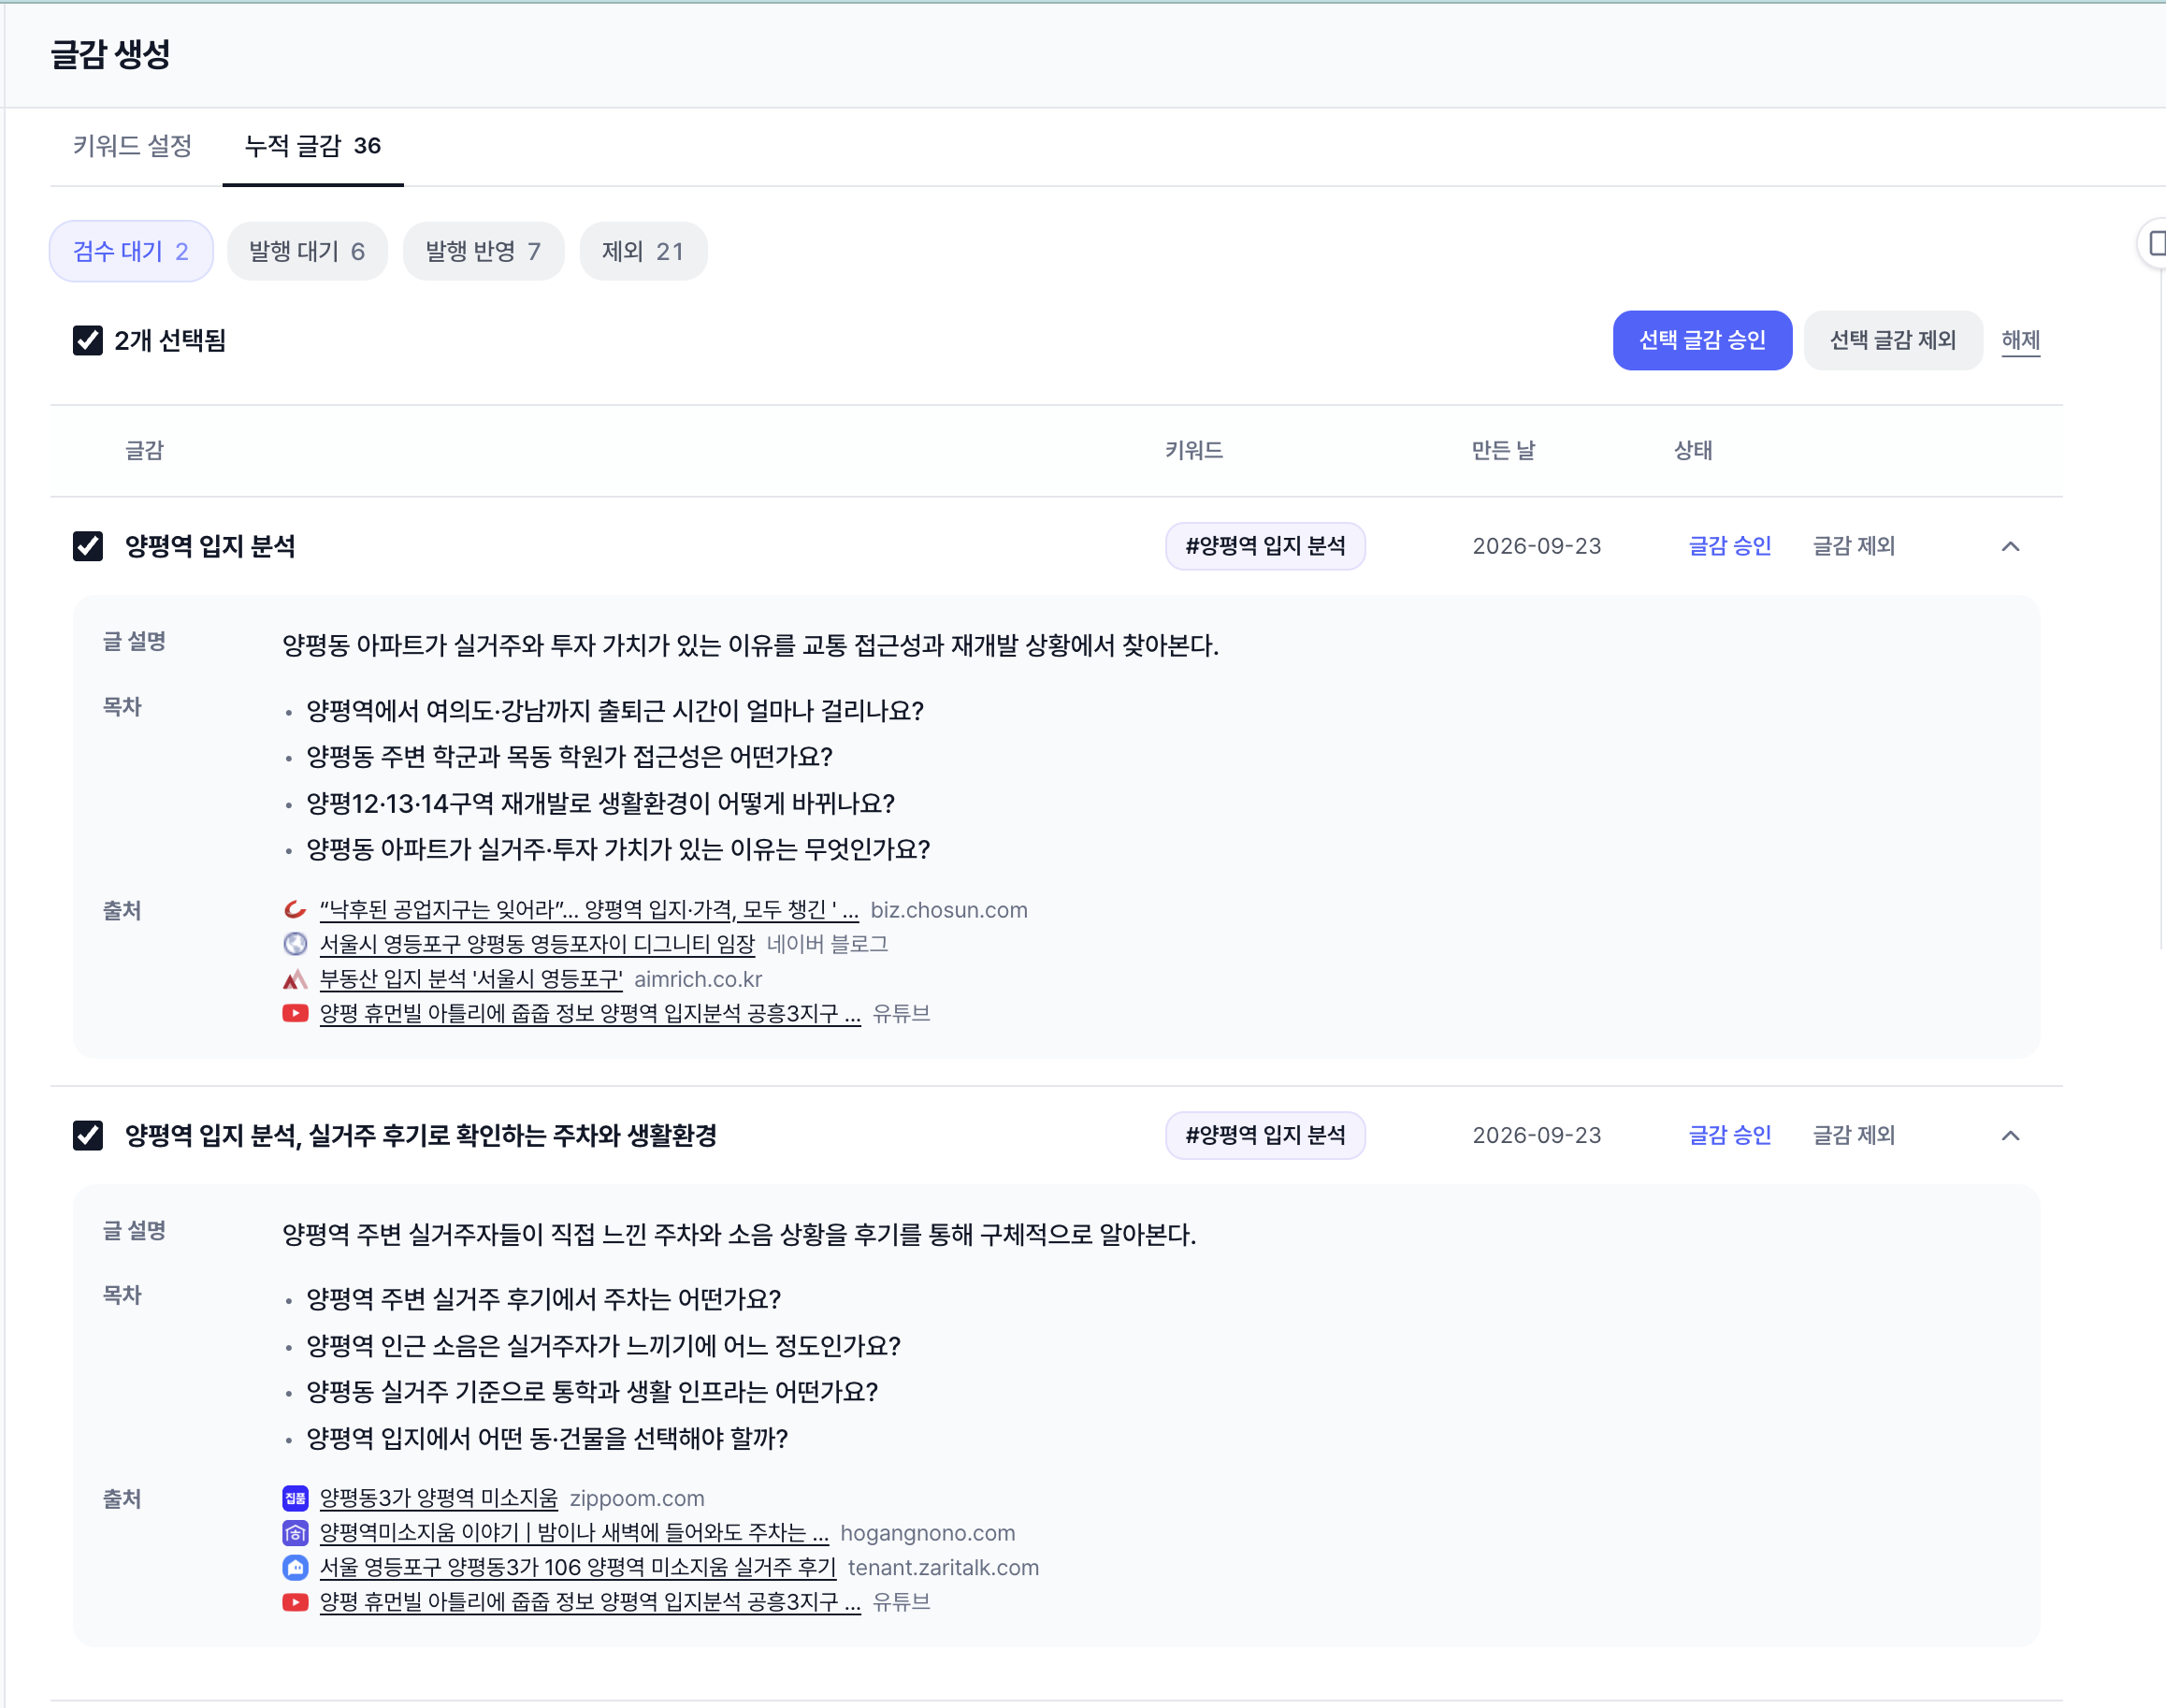Screen dimensions: 2166x1708
Task: Click the zippoom.com source icon
Action: tap(295, 1498)
